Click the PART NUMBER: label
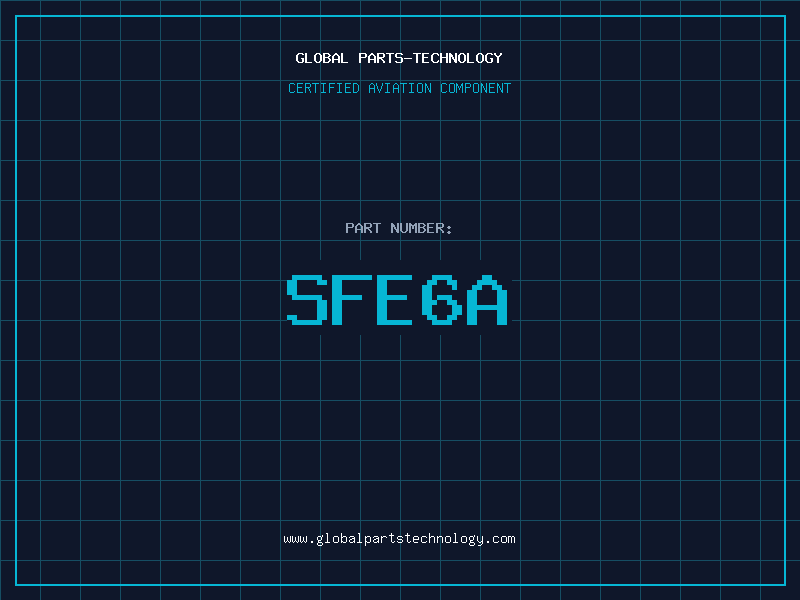 pos(399,228)
